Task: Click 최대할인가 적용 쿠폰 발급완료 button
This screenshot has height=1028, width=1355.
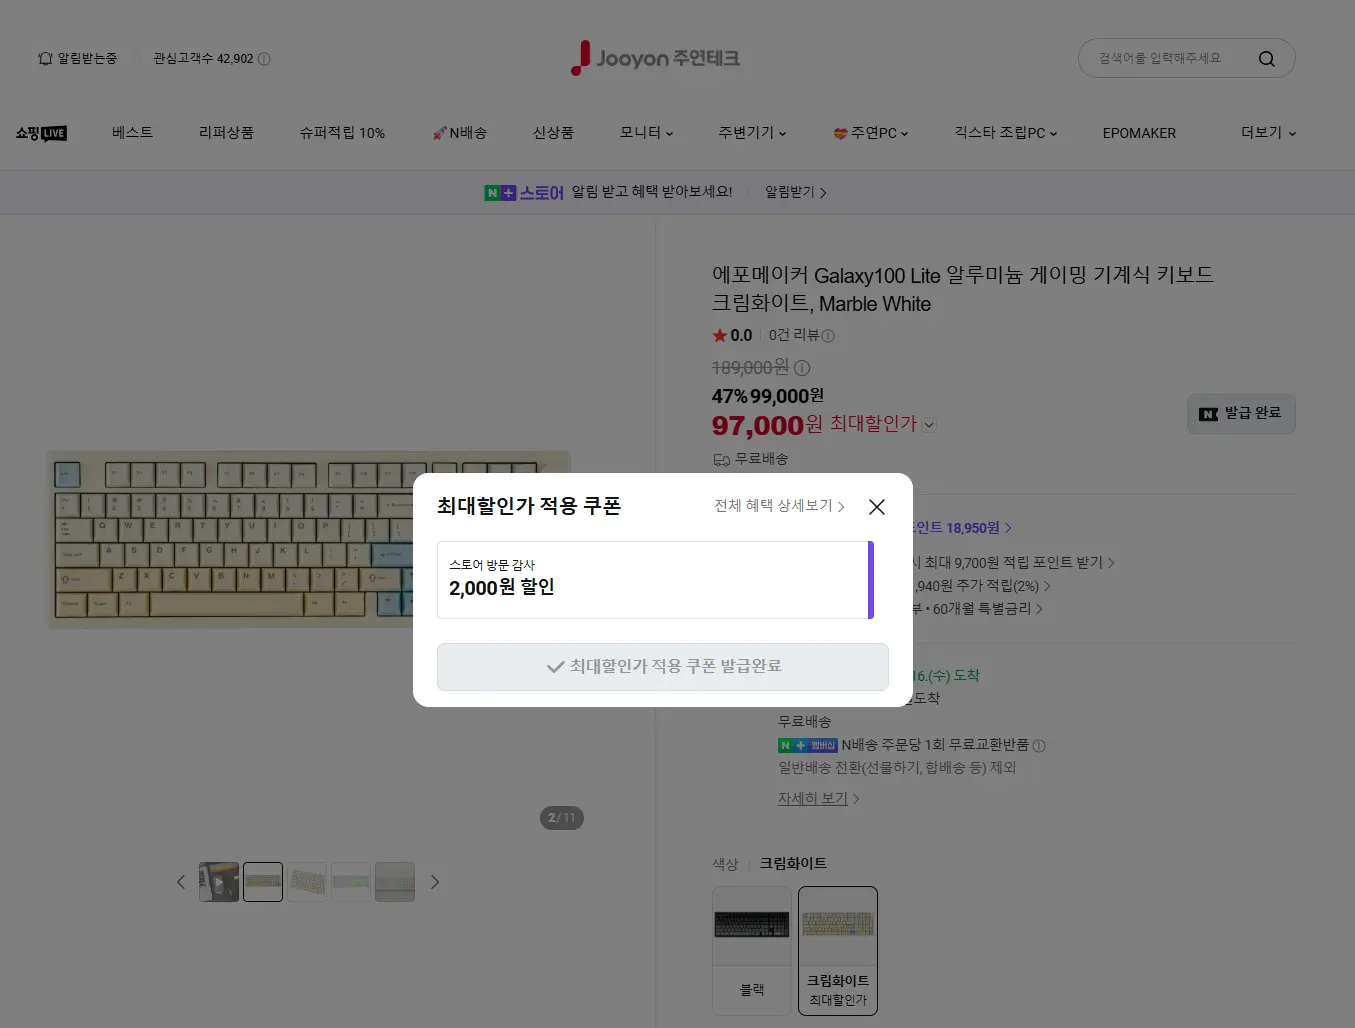Action: (x=662, y=667)
